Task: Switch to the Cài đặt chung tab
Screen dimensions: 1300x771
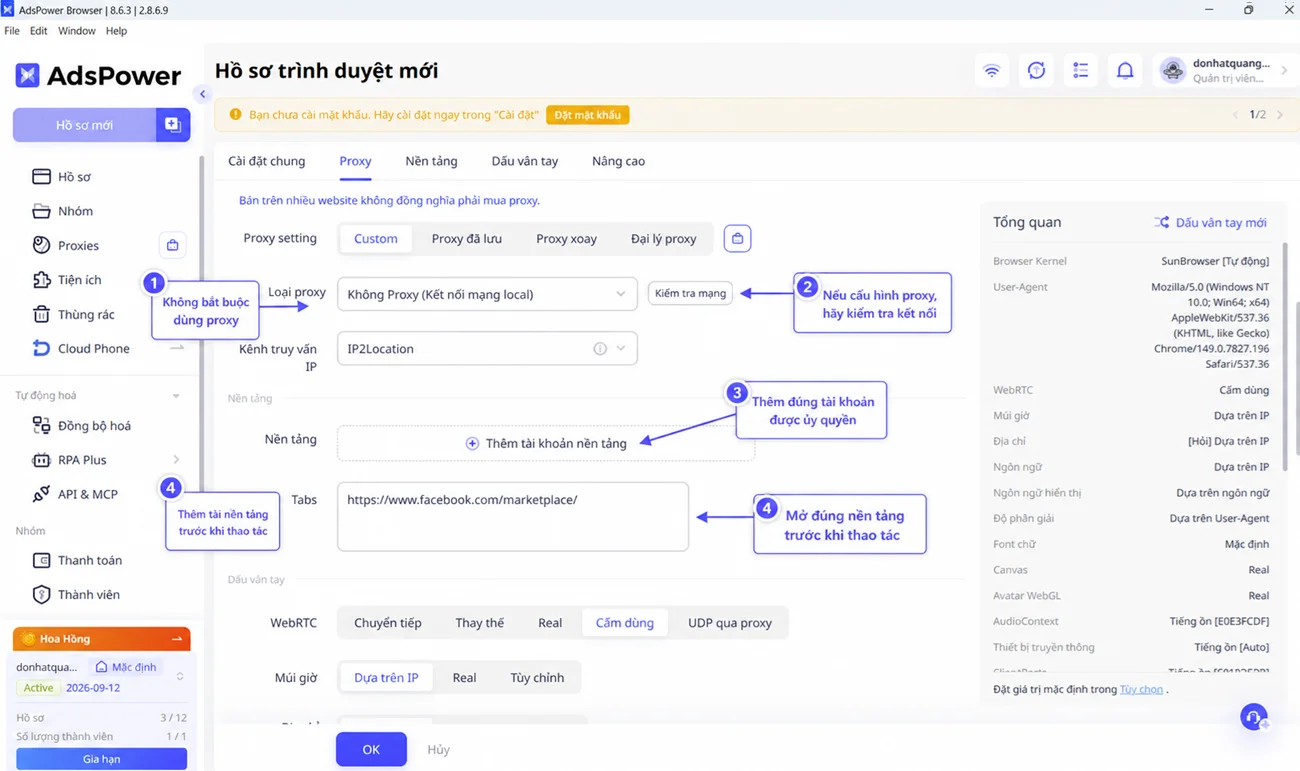Action: click(267, 161)
